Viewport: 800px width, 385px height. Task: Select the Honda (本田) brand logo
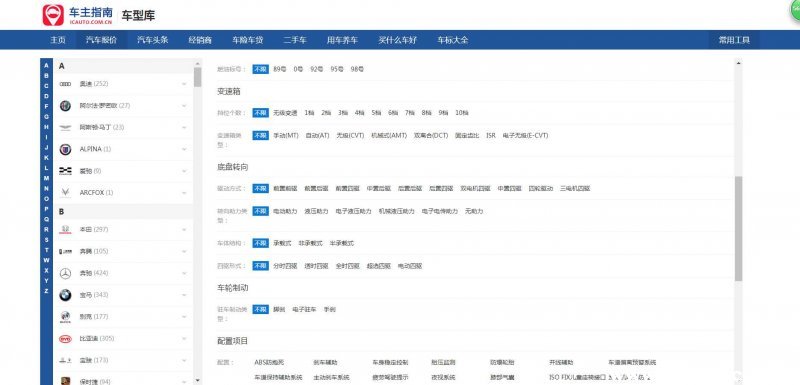coord(65,229)
